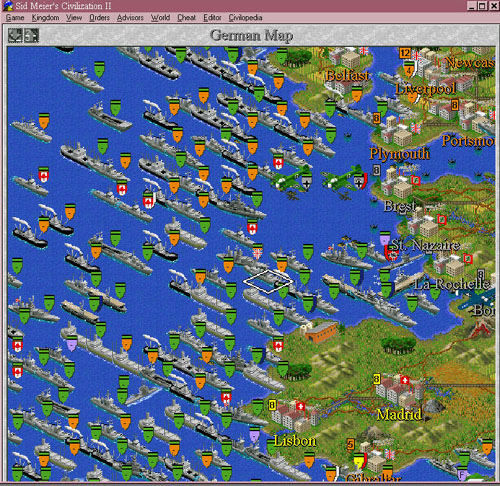Viewport: 500px width, 486px height.
Task: Click the application icon in the title bar
Action: [x=8, y=6]
